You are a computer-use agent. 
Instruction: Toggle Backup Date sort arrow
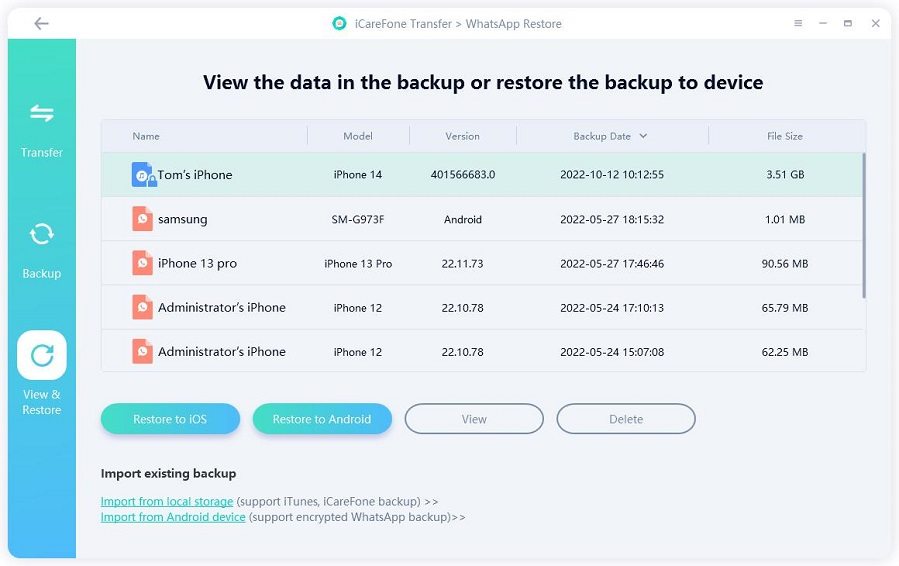point(643,136)
